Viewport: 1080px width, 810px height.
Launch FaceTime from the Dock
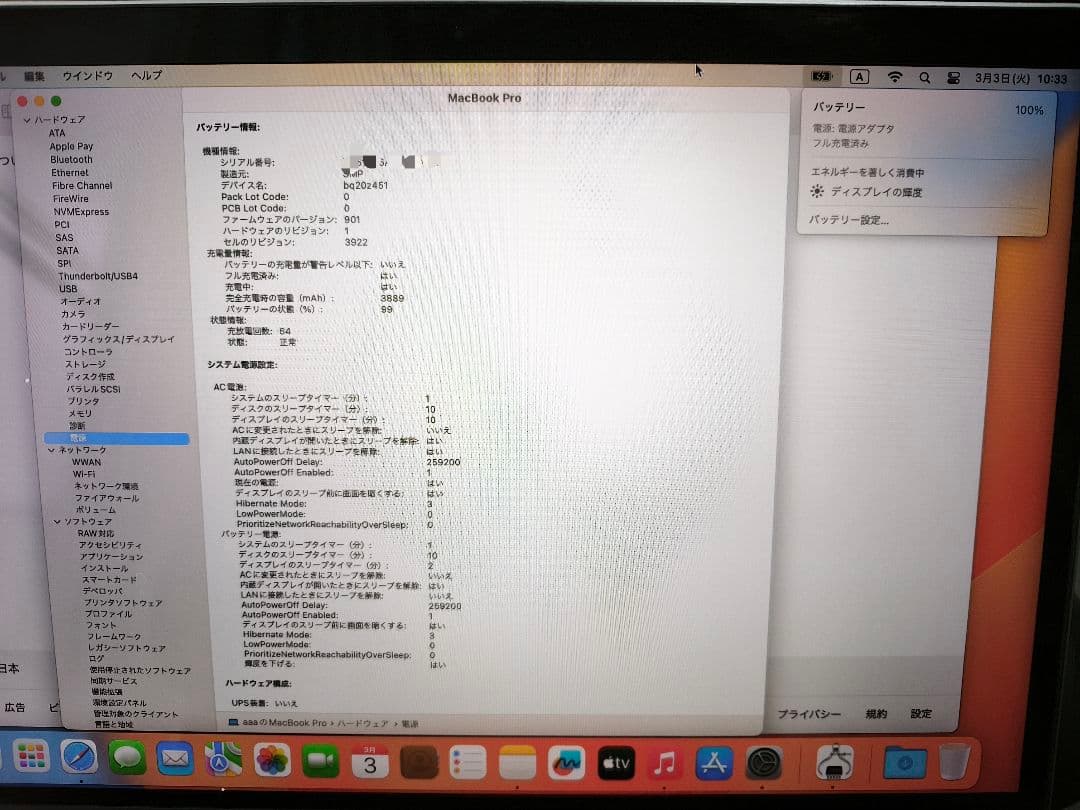point(320,761)
